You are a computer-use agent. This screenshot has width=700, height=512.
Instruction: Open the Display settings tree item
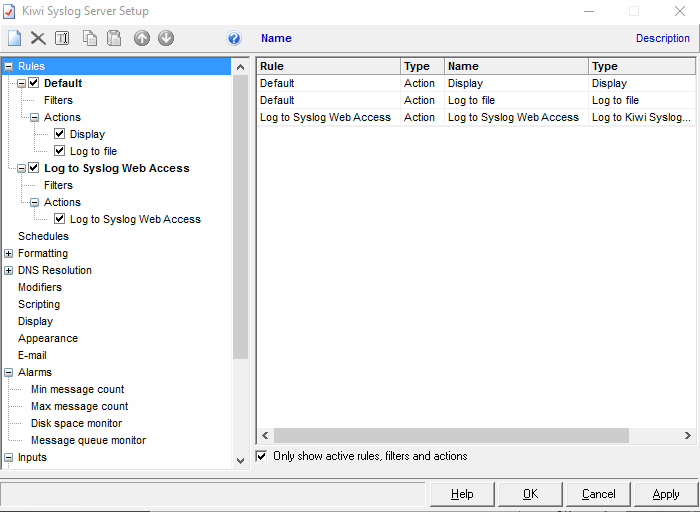pyautogui.click(x=35, y=321)
